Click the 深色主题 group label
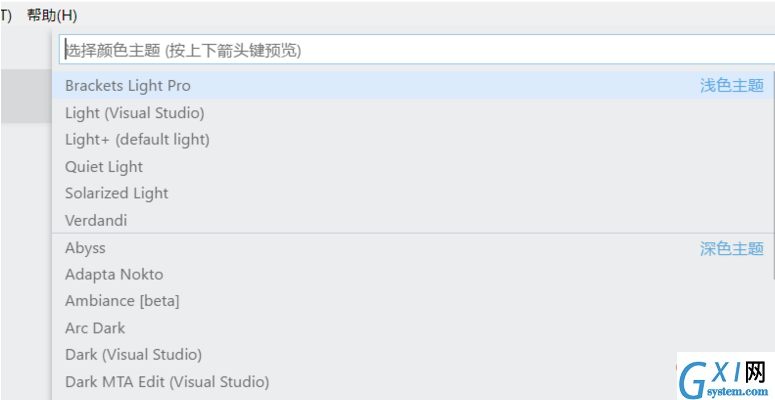This screenshot has height=400, width=775. click(x=732, y=248)
